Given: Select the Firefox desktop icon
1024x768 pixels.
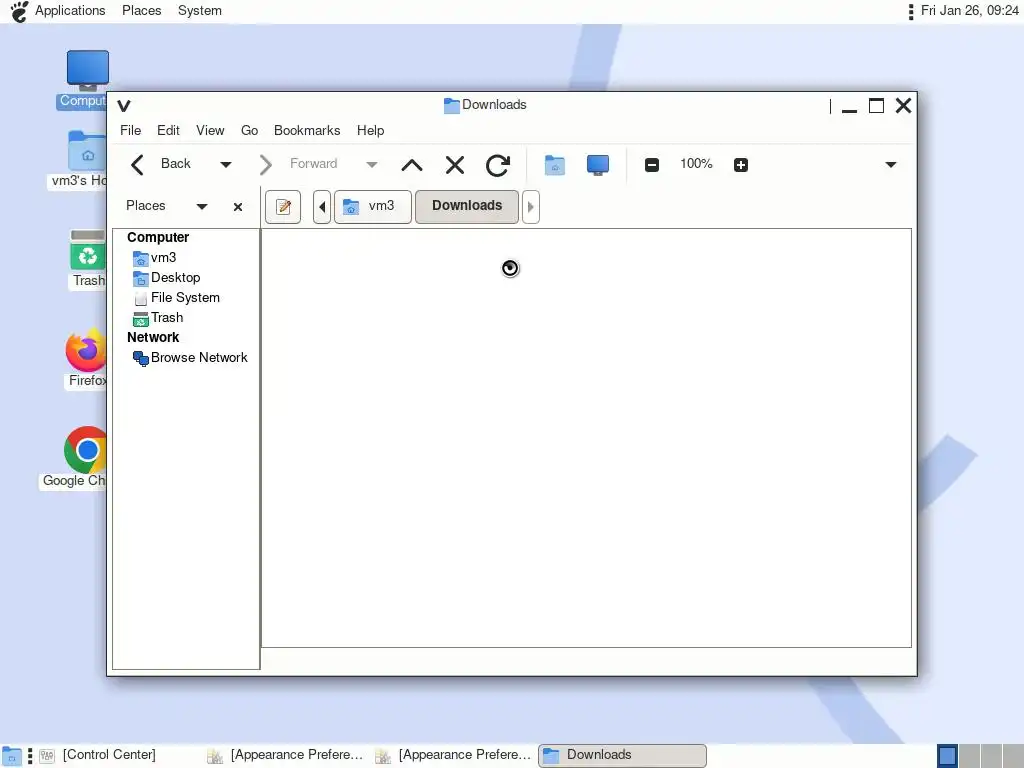Looking at the screenshot, I should (86, 359).
